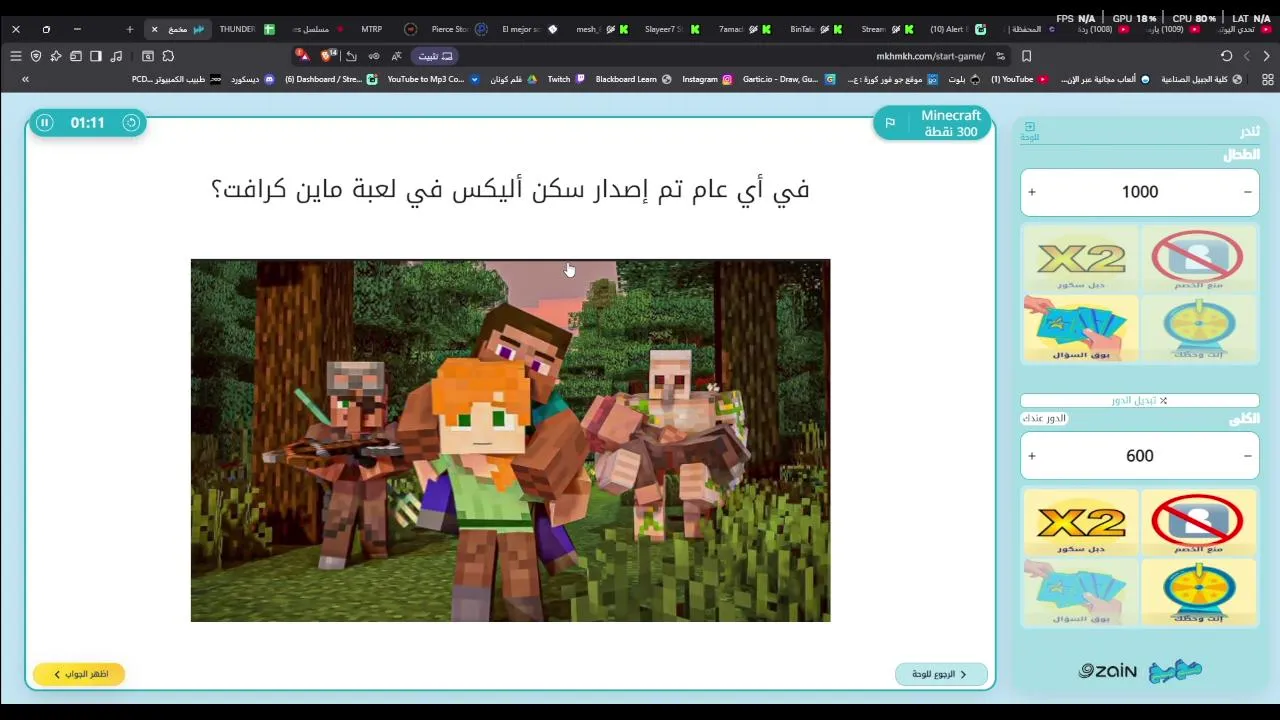Click the board exit icon atop the sidebar
The image size is (1280, 720).
tap(1030, 131)
